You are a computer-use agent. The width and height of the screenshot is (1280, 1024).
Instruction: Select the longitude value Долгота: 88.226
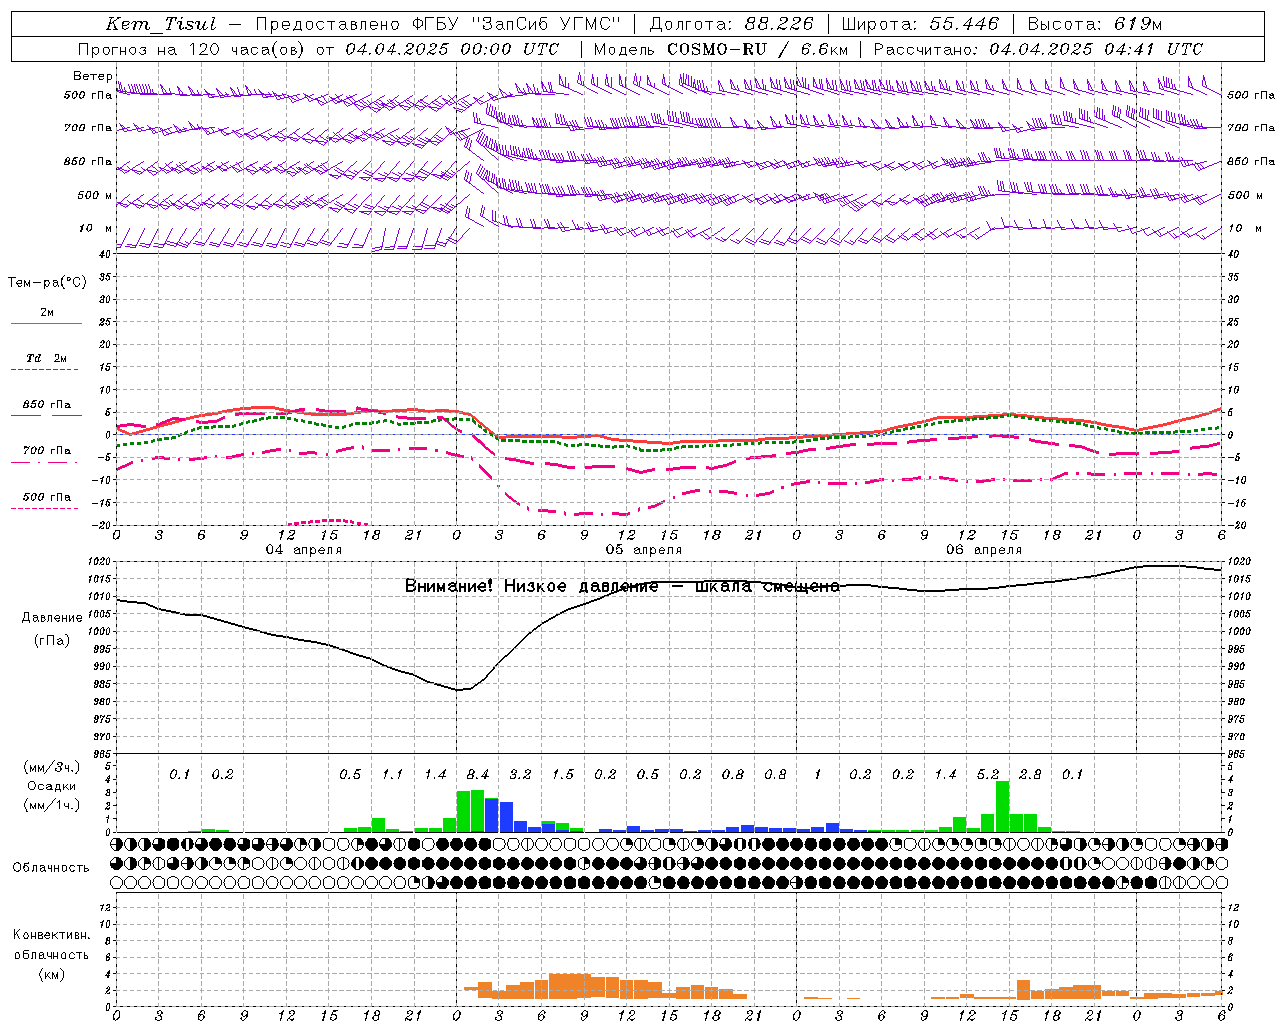tap(732, 24)
